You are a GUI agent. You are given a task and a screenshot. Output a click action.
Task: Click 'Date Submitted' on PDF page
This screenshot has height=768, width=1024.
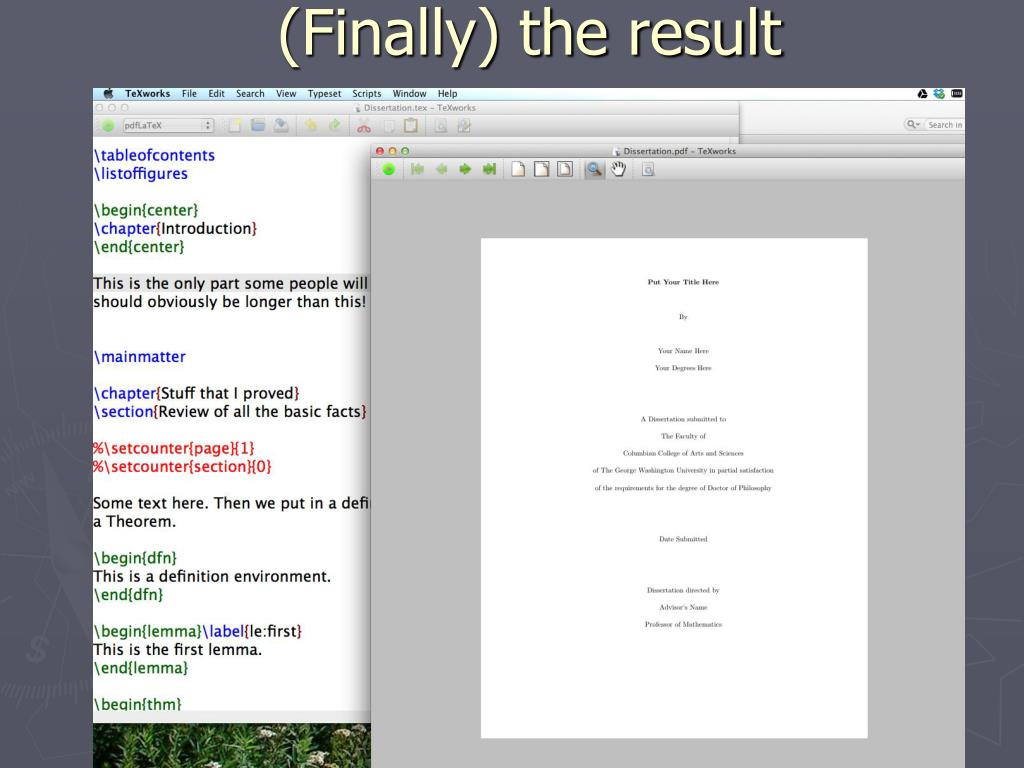point(683,539)
